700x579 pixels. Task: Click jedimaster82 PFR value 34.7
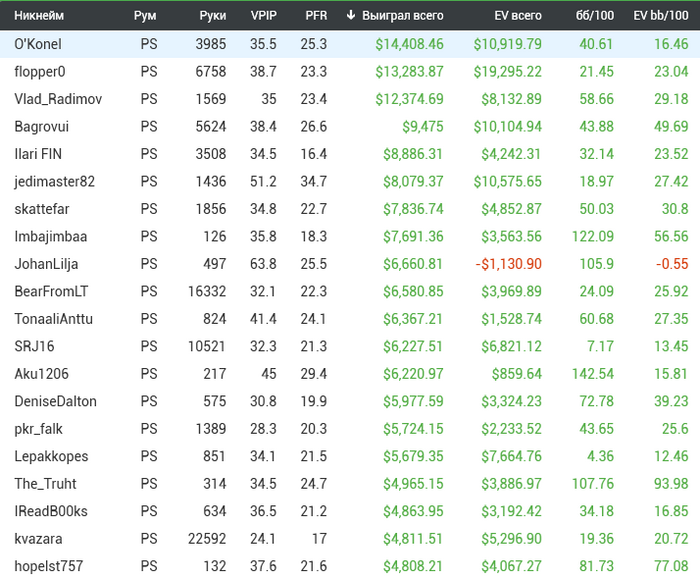pos(313,182)
